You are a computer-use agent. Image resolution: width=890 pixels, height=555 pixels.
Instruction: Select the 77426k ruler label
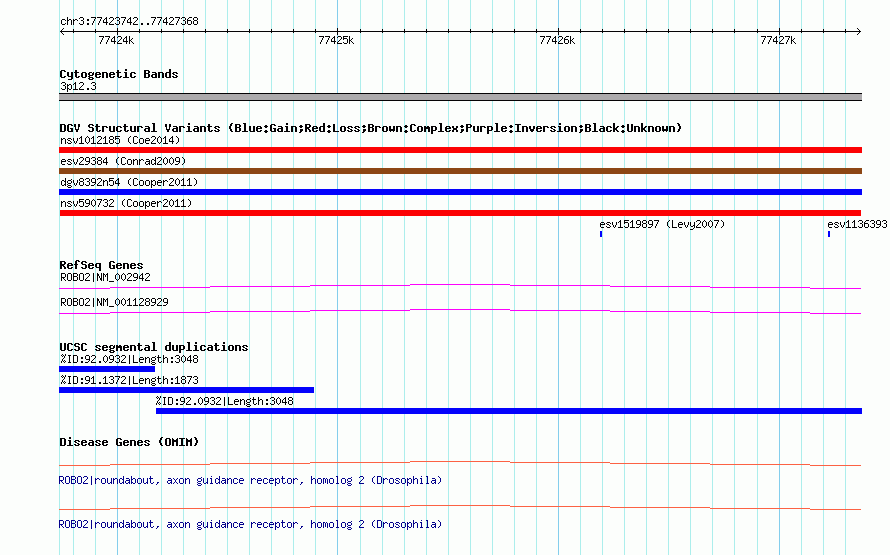557,40
